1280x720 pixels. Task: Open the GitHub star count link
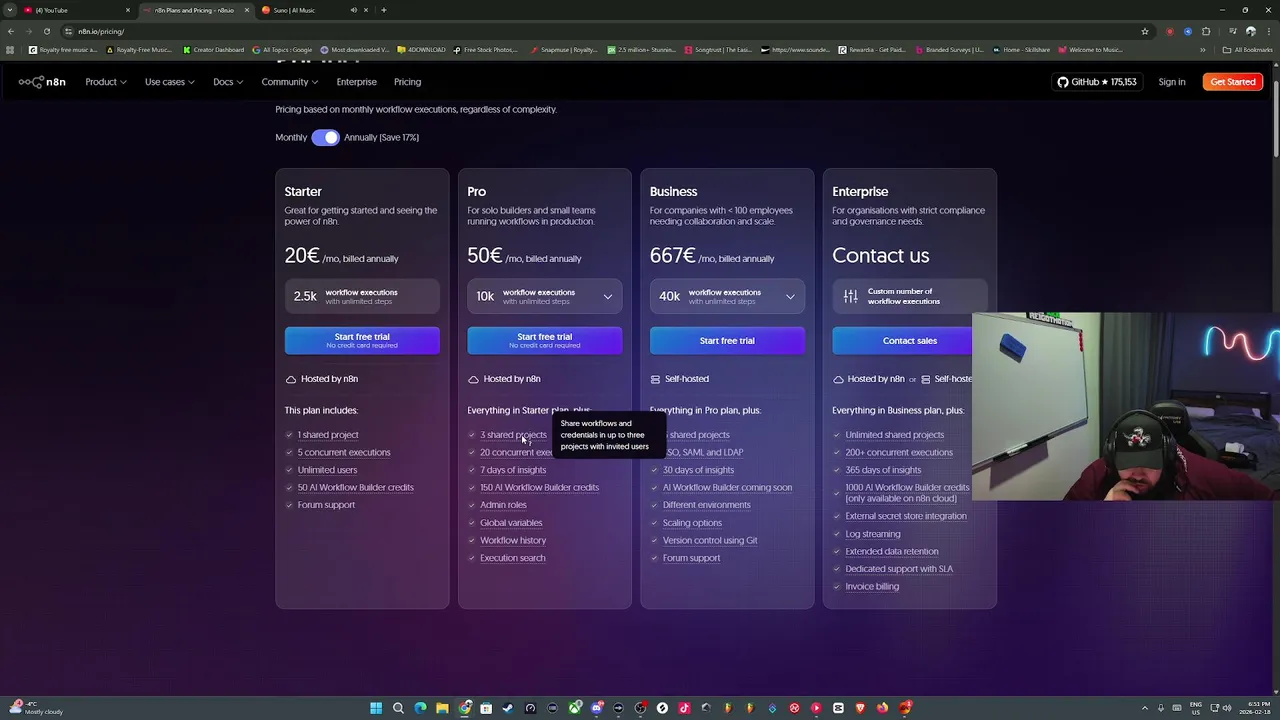click(x=1097, y=82)
